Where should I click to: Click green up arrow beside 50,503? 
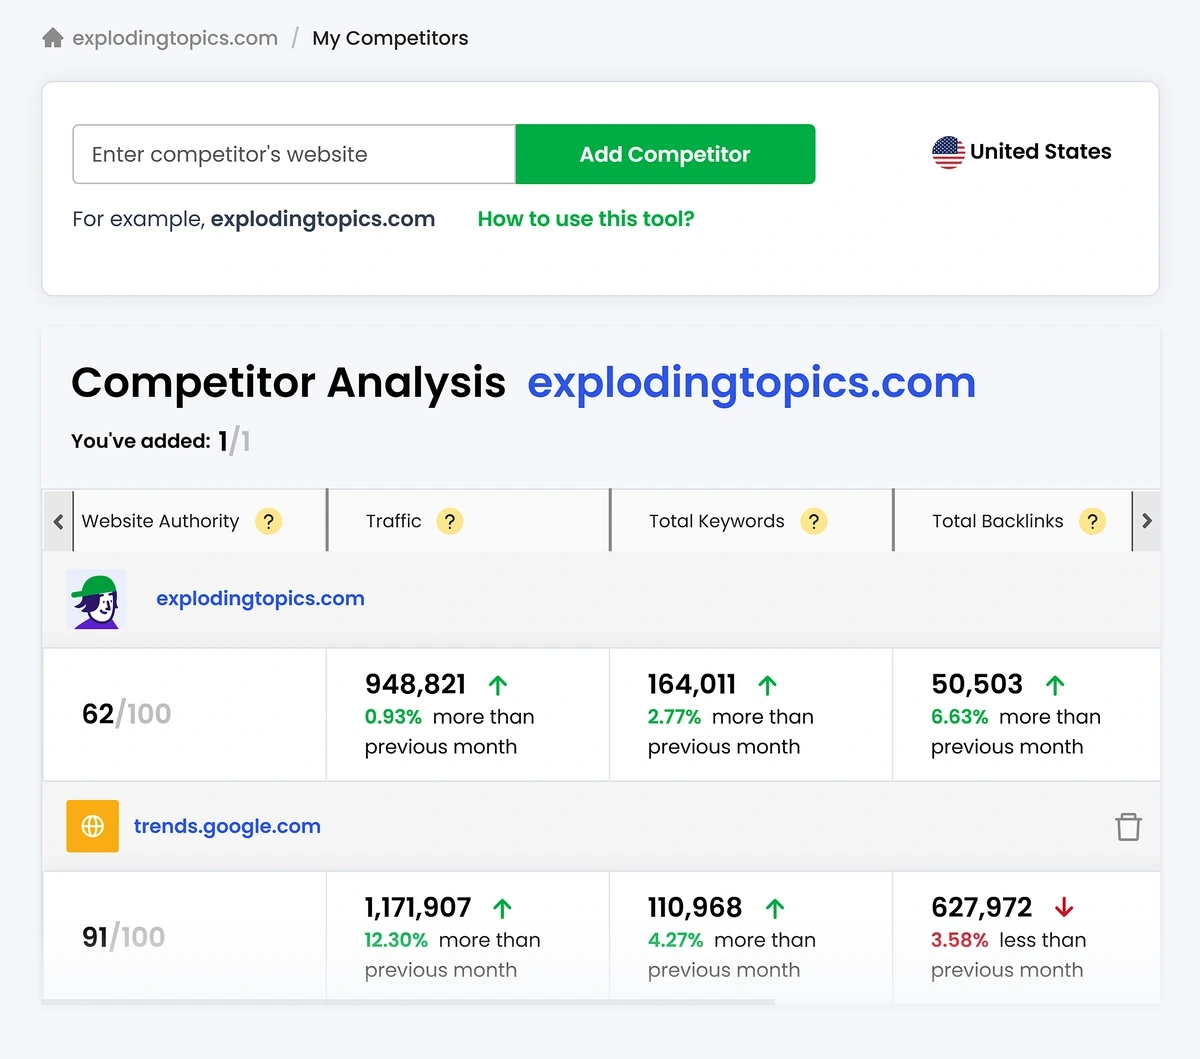click(x=1054, y=685)
